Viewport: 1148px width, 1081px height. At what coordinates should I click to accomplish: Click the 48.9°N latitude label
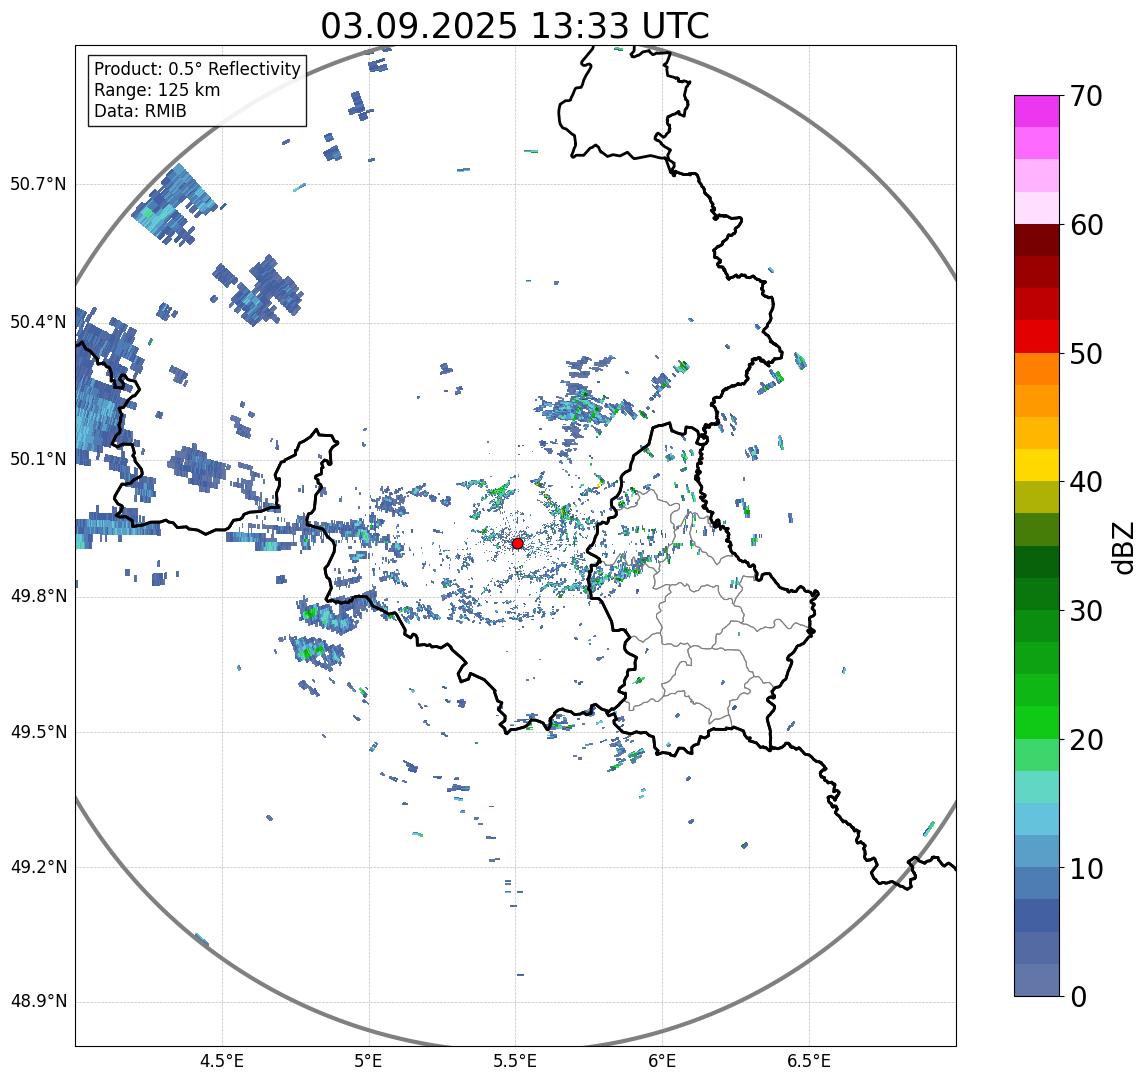click(x=38, y=1001)
